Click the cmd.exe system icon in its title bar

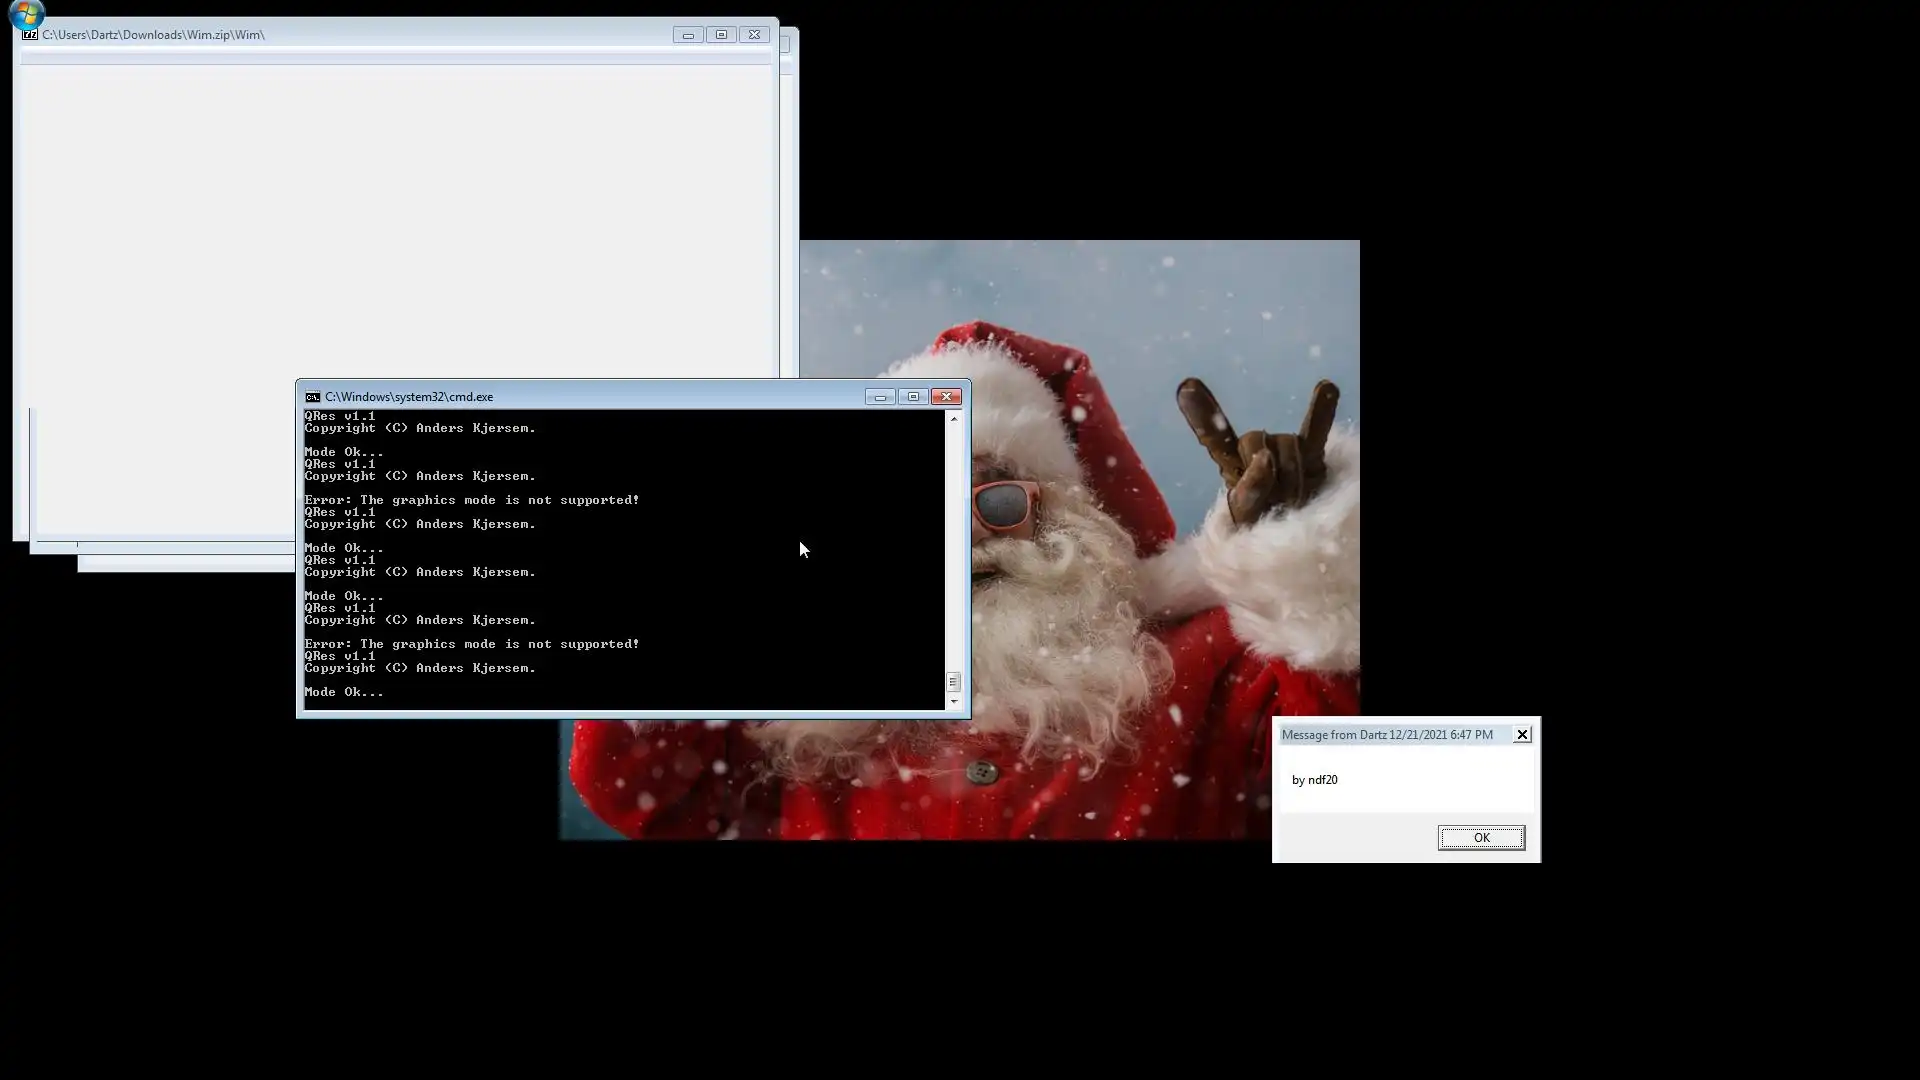313,397
